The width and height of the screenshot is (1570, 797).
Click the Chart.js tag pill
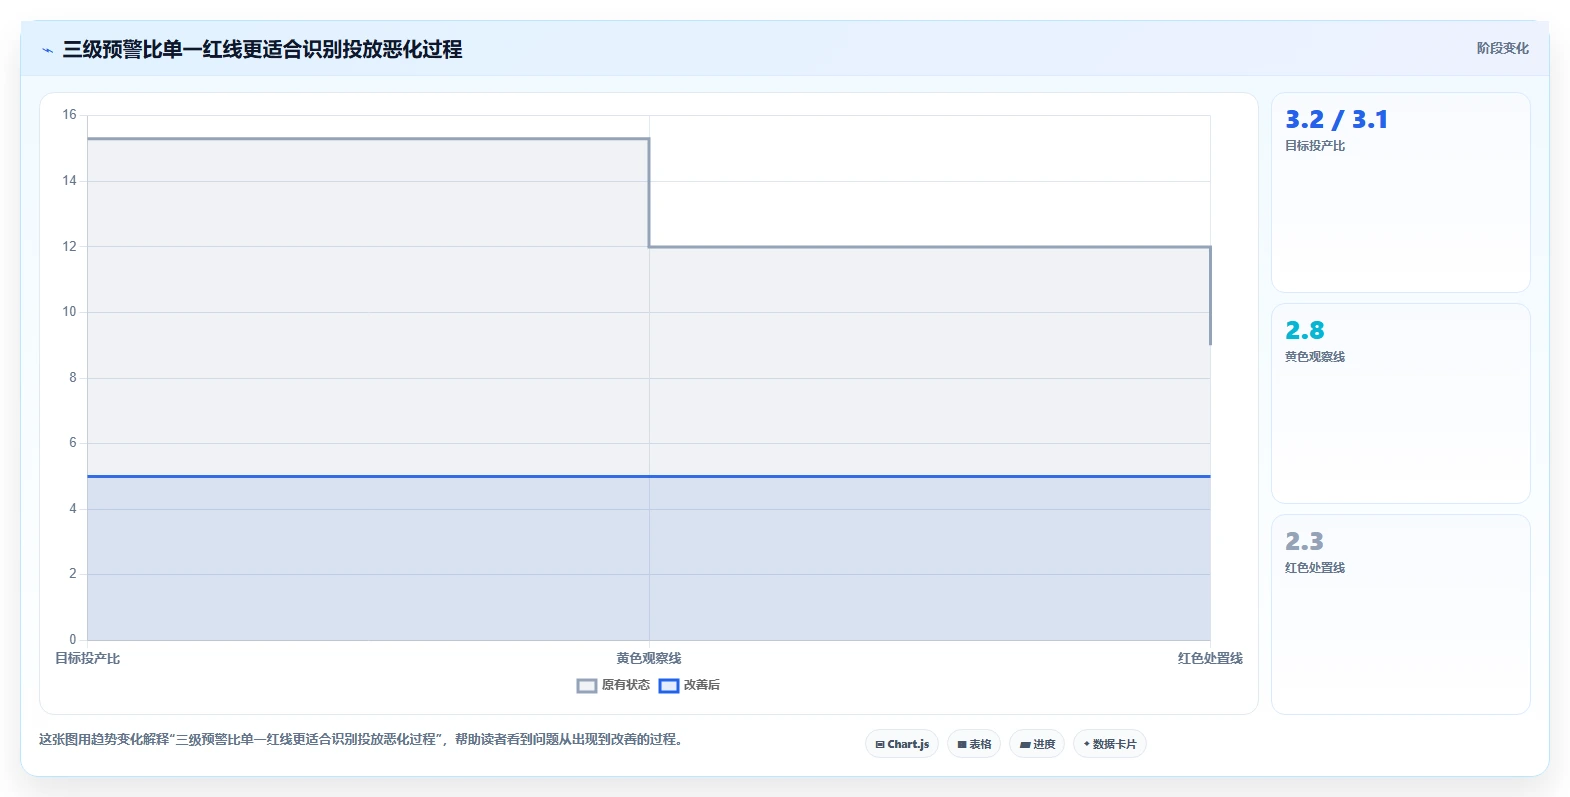902,744
